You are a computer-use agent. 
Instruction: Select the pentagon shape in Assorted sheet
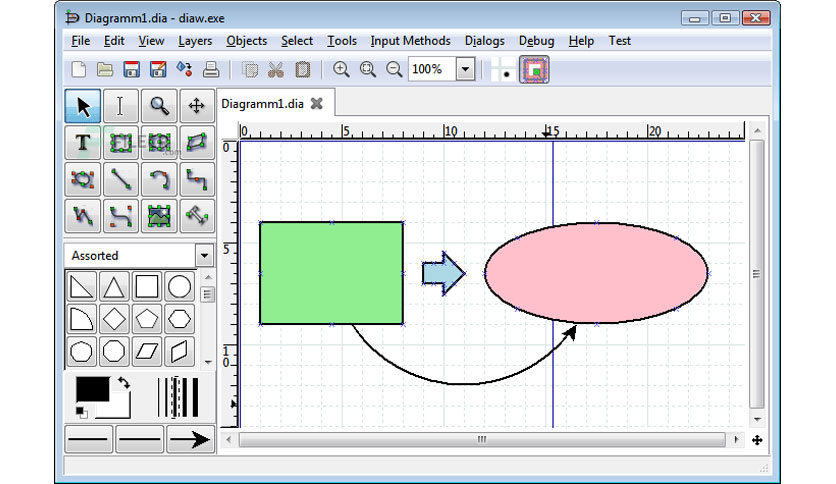147,319
